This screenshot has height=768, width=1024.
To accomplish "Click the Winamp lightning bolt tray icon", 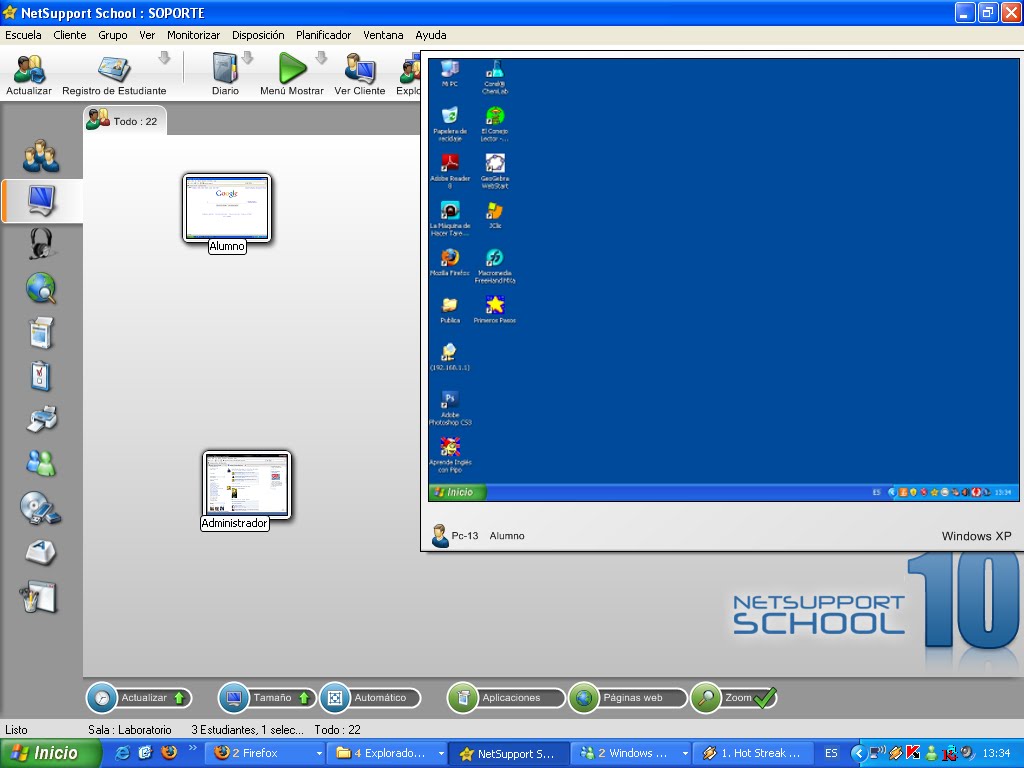I will click(x=895, y=753).
